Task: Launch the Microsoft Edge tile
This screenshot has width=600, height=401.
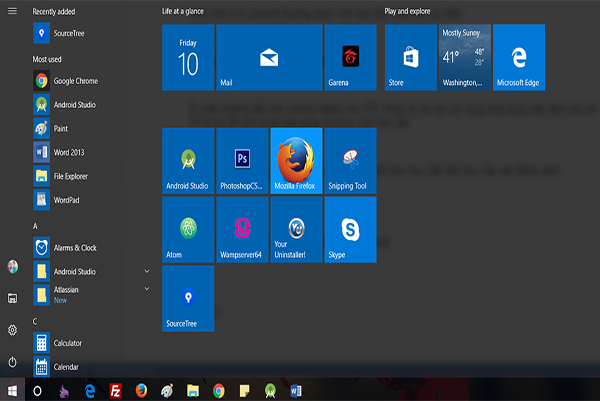Action: click(519, 57)
